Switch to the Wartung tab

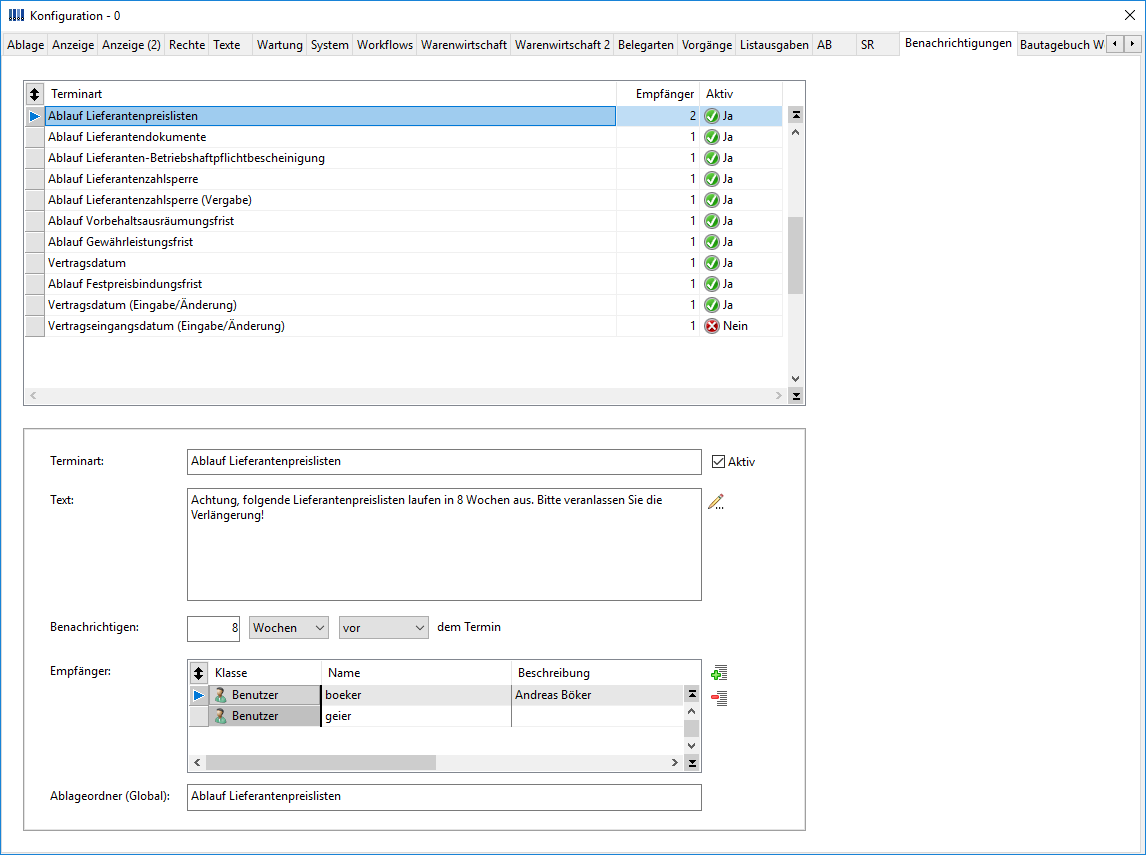pyautogui.click(x=280, y=45)
